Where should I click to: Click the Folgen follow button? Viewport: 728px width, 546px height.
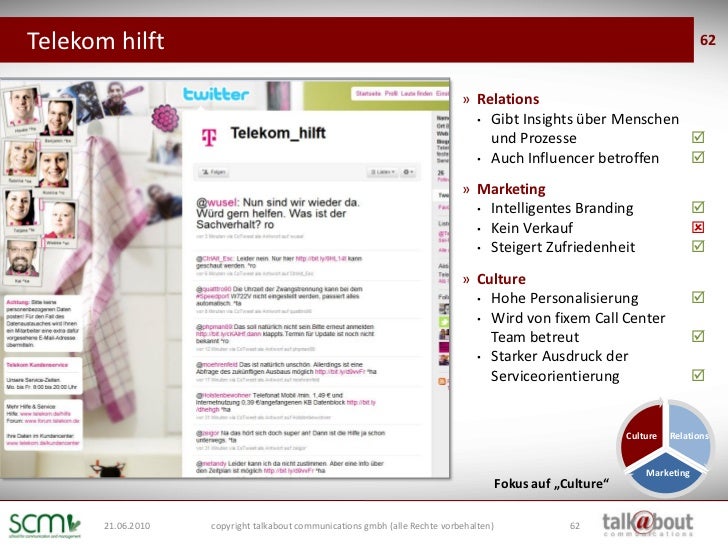point(214,172)
